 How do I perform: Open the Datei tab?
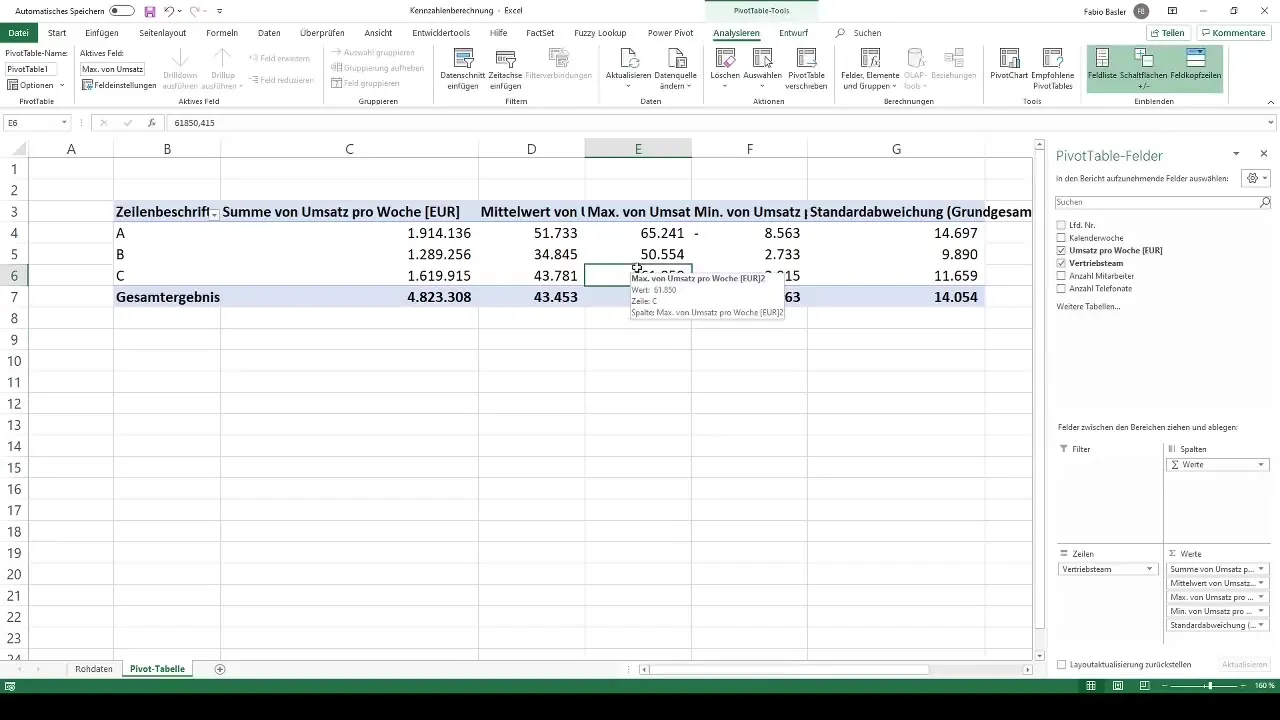[18, 33]
